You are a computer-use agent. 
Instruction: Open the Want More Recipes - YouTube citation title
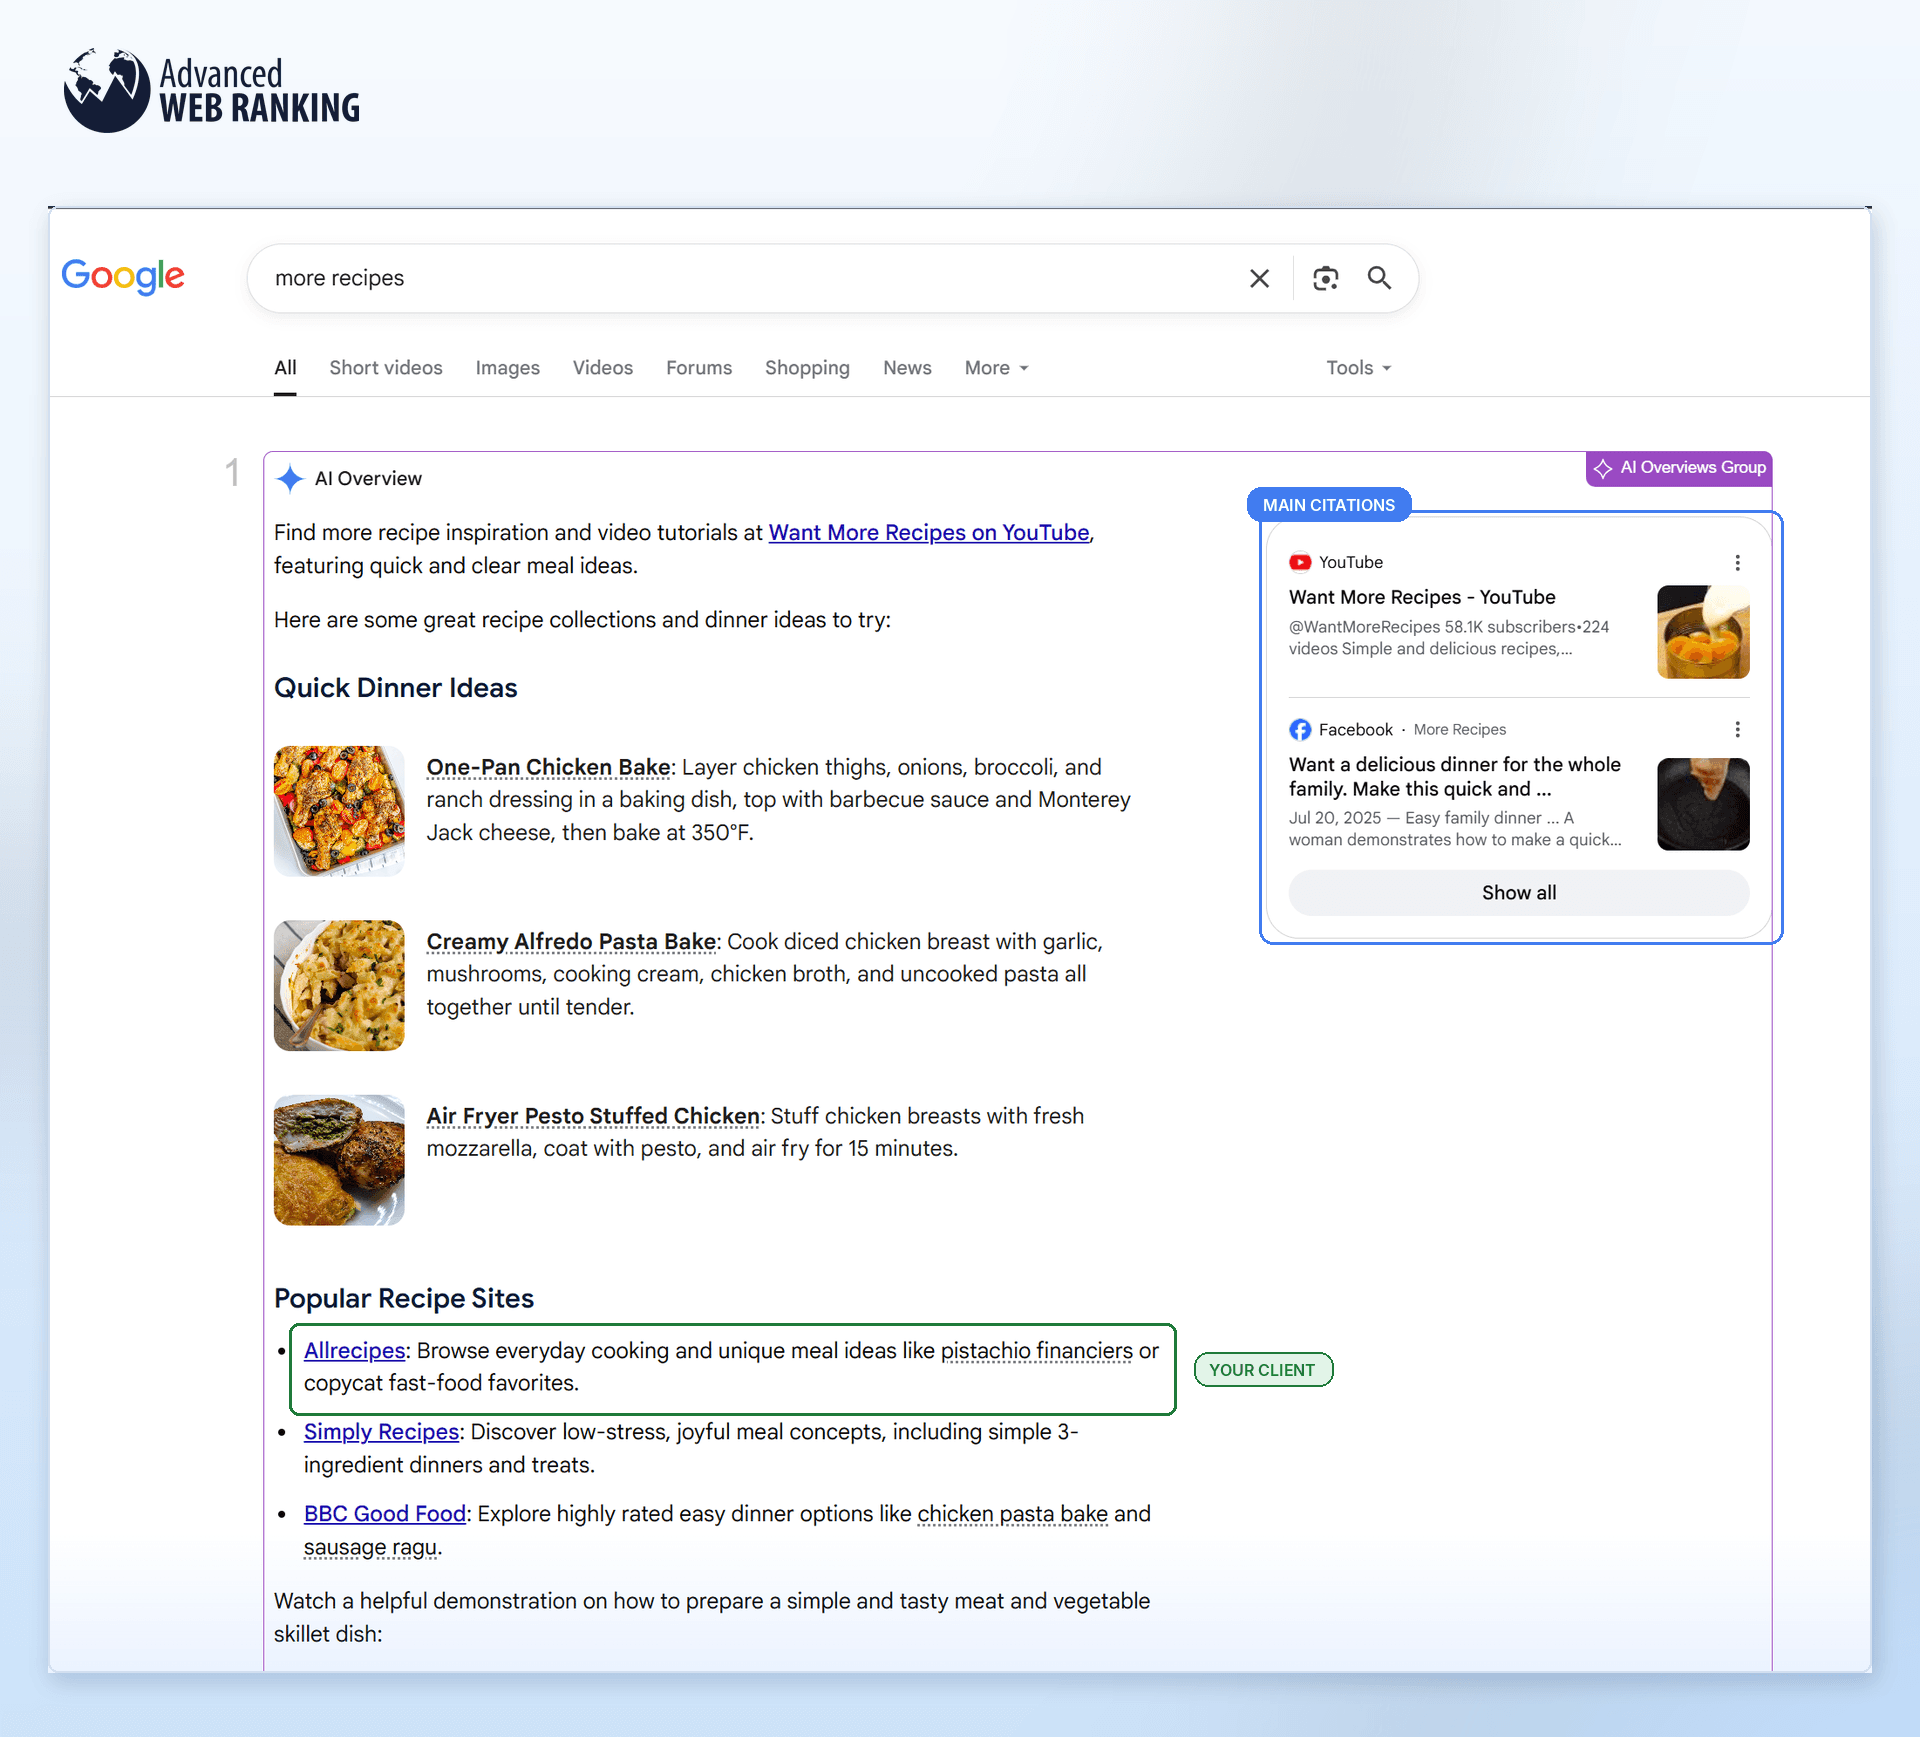tap(1422, 597)
